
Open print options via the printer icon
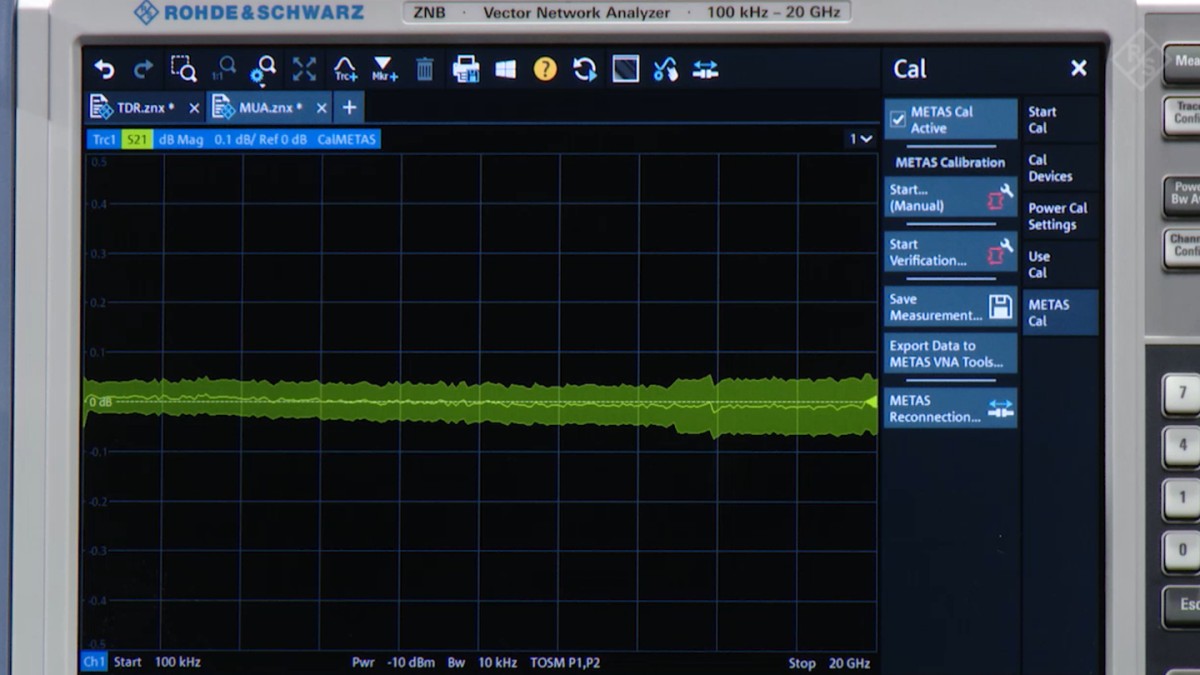(465, 69)
